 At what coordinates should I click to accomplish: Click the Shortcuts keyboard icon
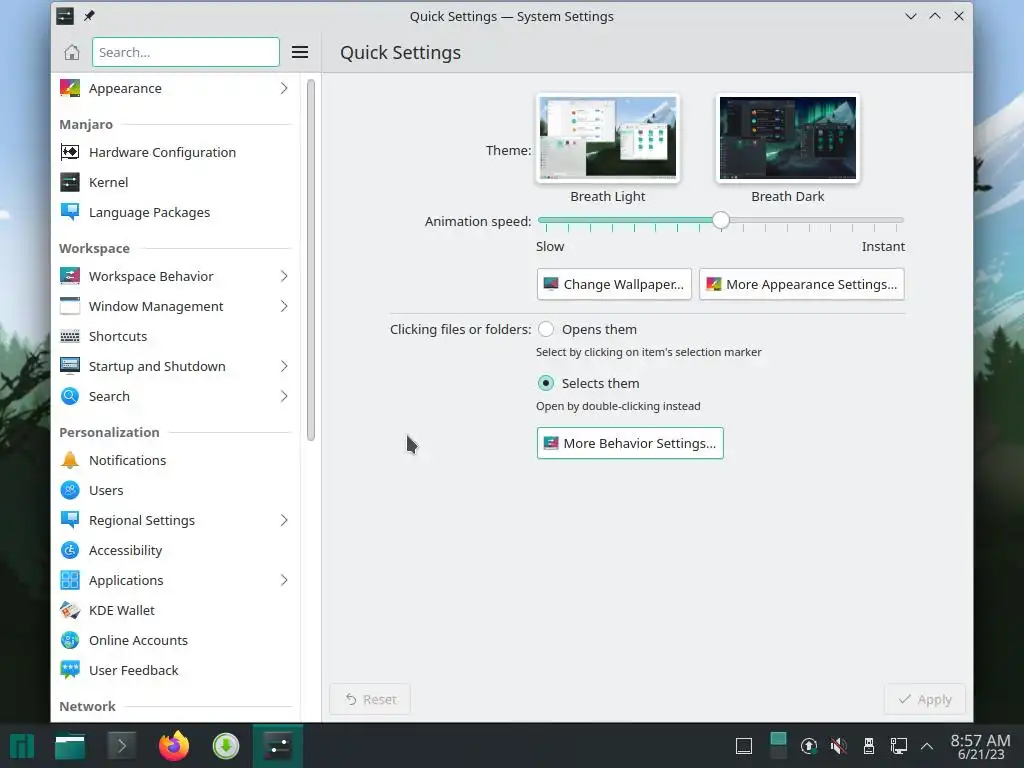[70, 336]
